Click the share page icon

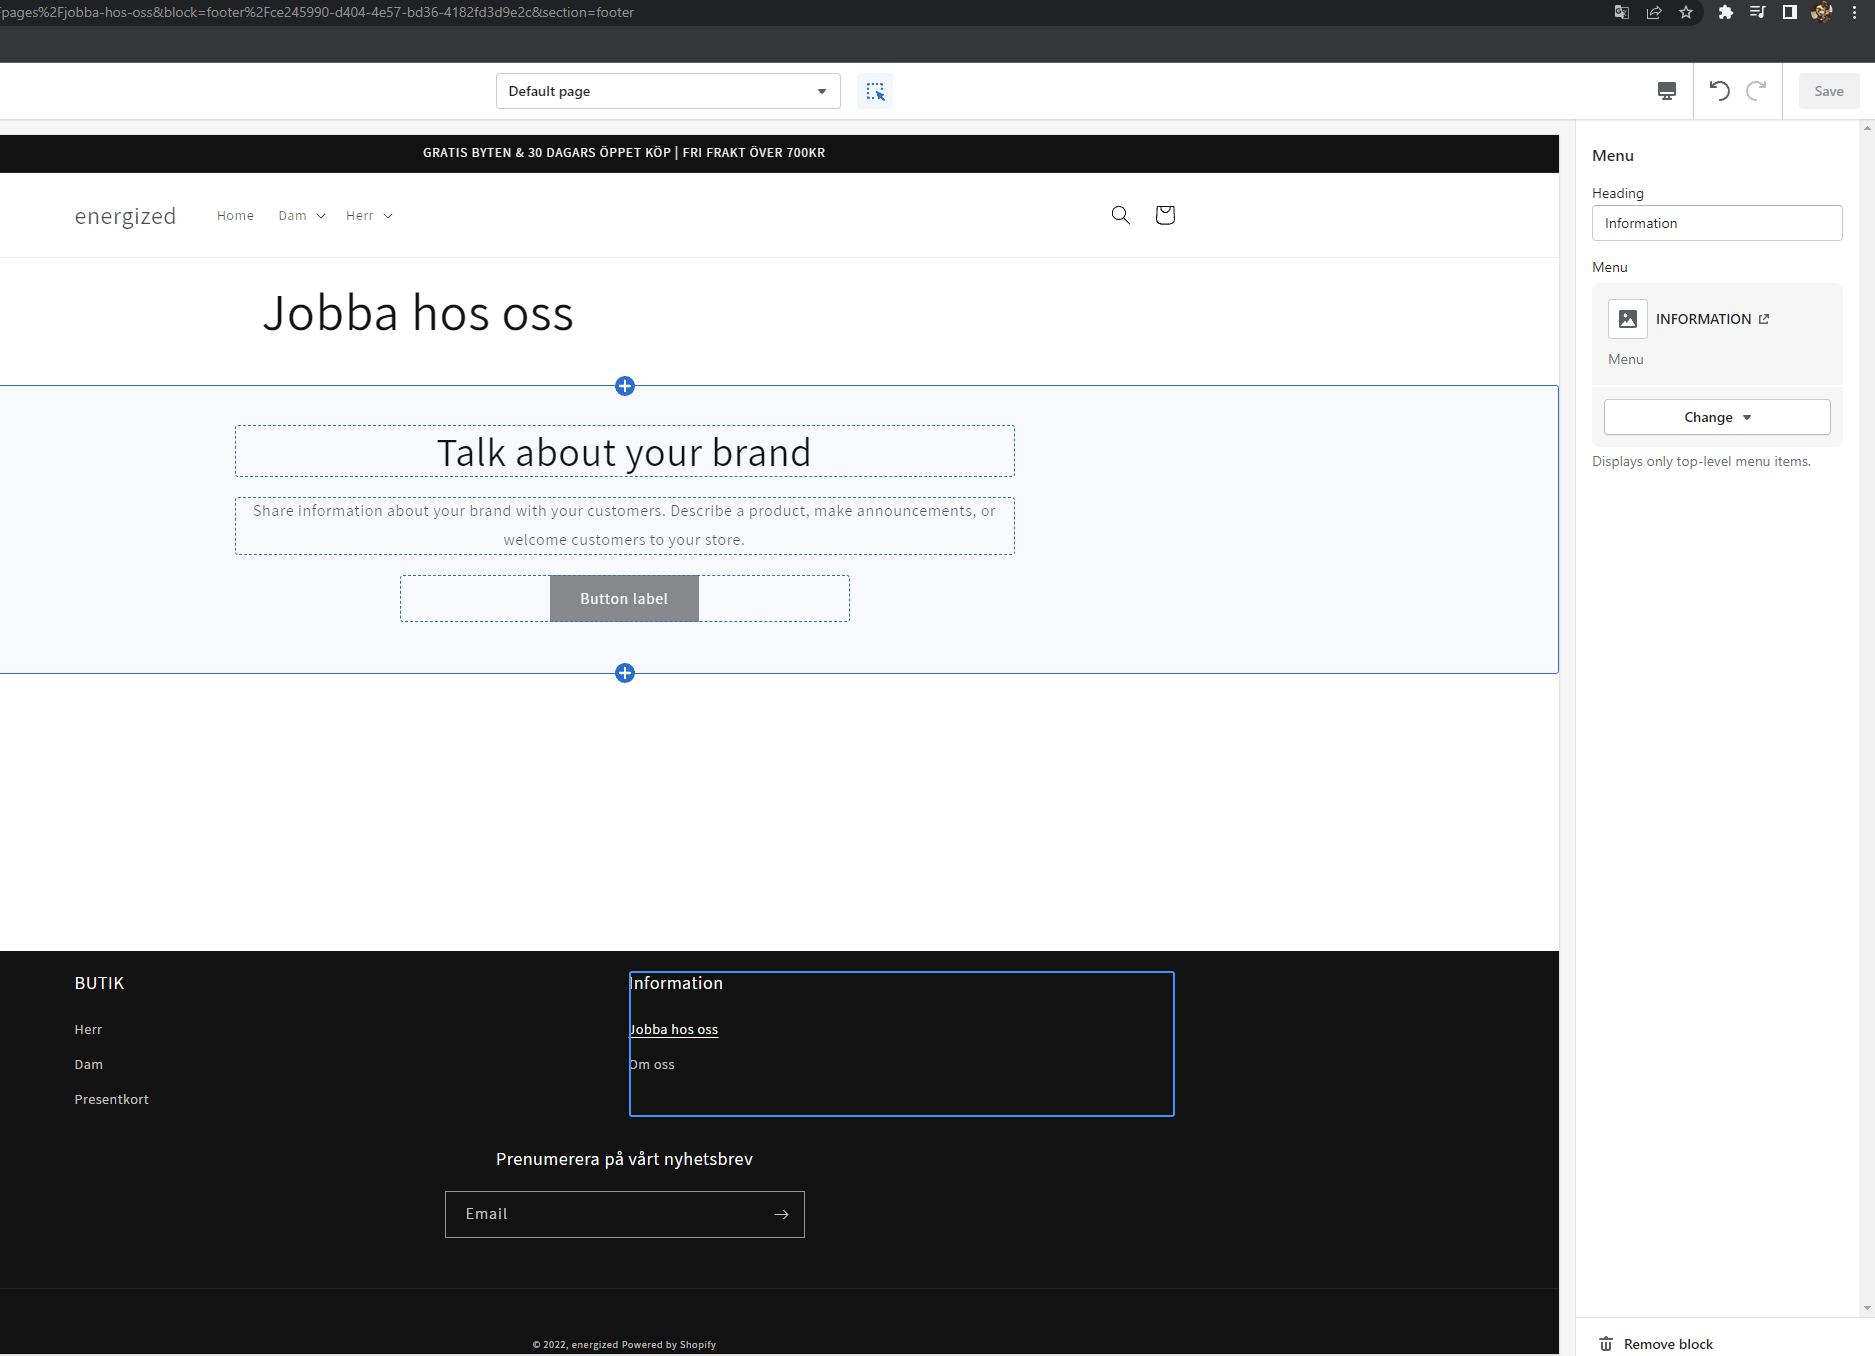tap(1654, 12)
